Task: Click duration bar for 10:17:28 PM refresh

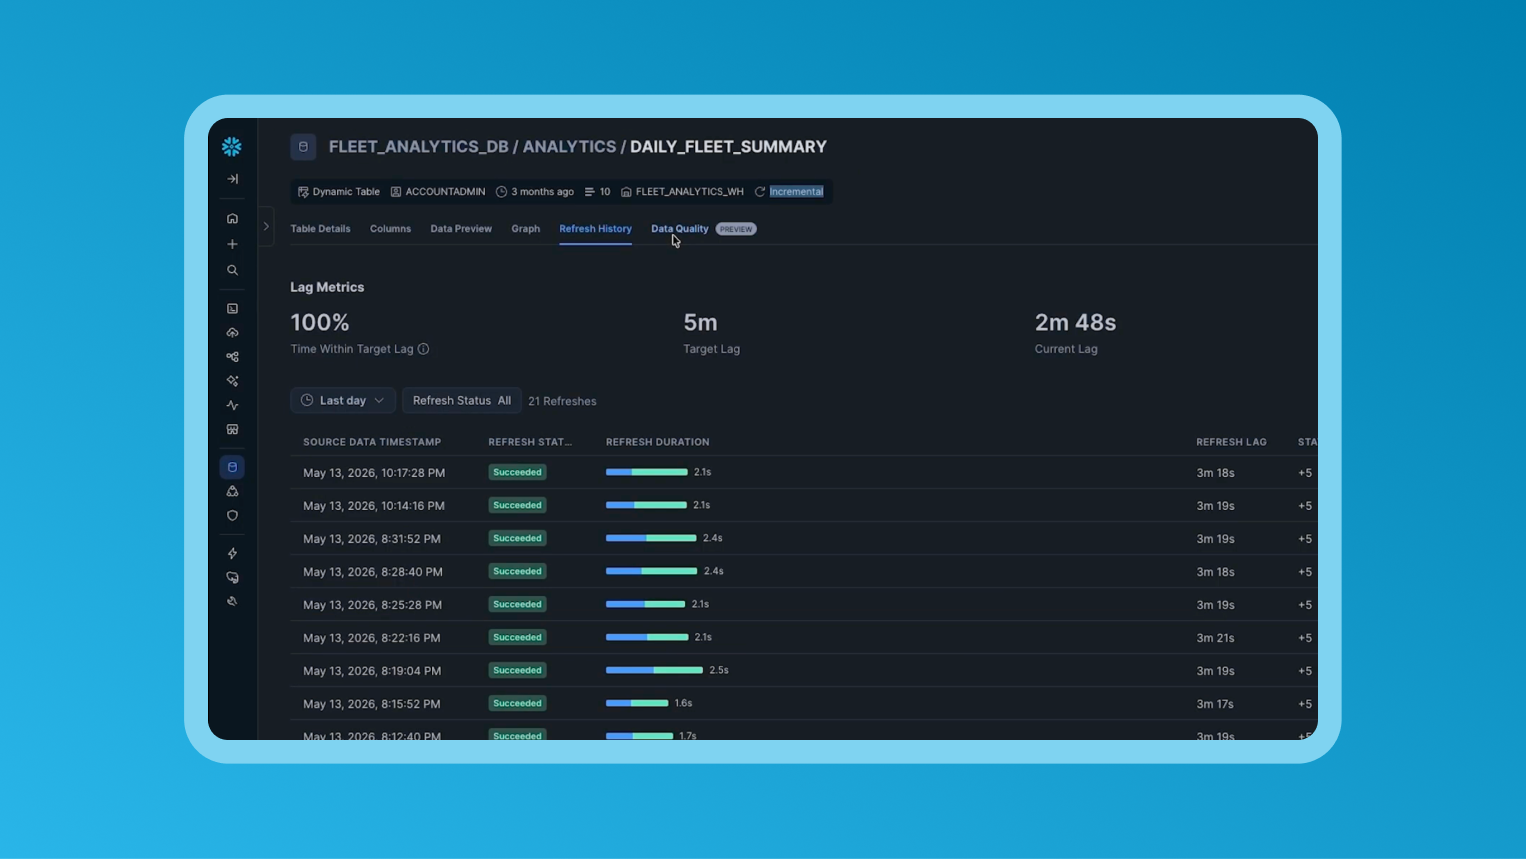Action: 646,472
